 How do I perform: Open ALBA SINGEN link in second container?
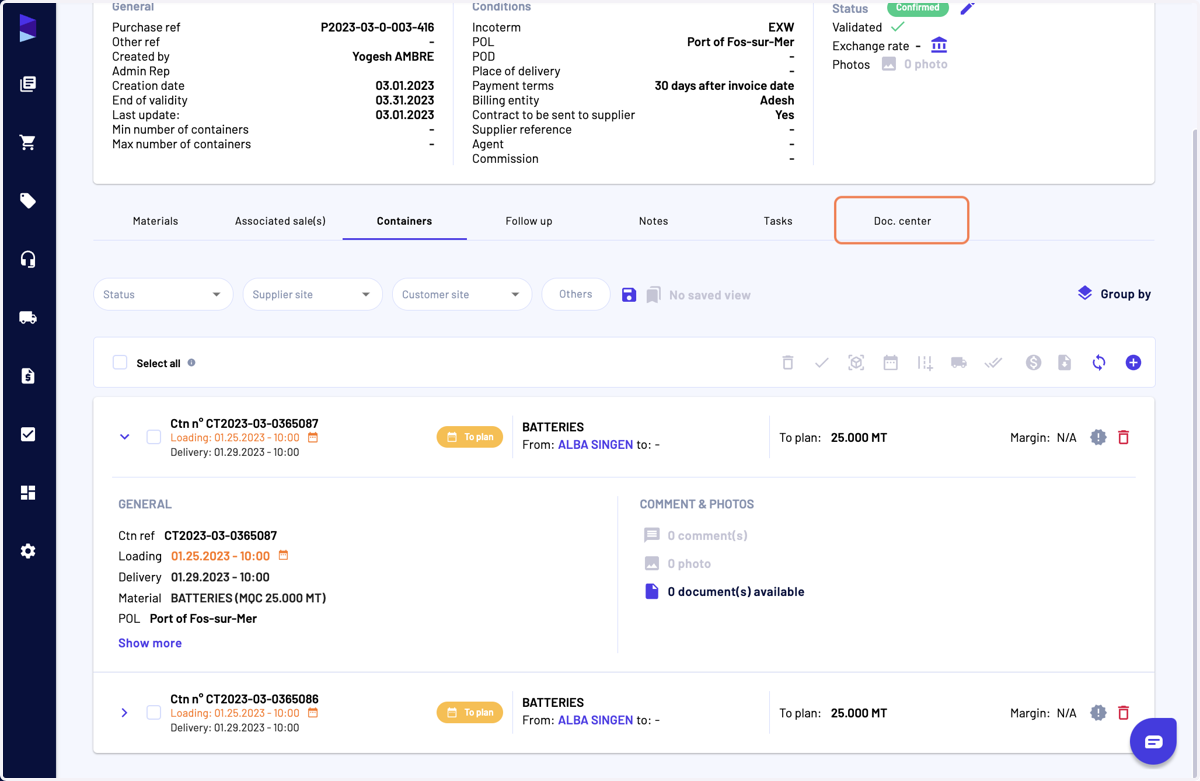(x=595, y=720)
